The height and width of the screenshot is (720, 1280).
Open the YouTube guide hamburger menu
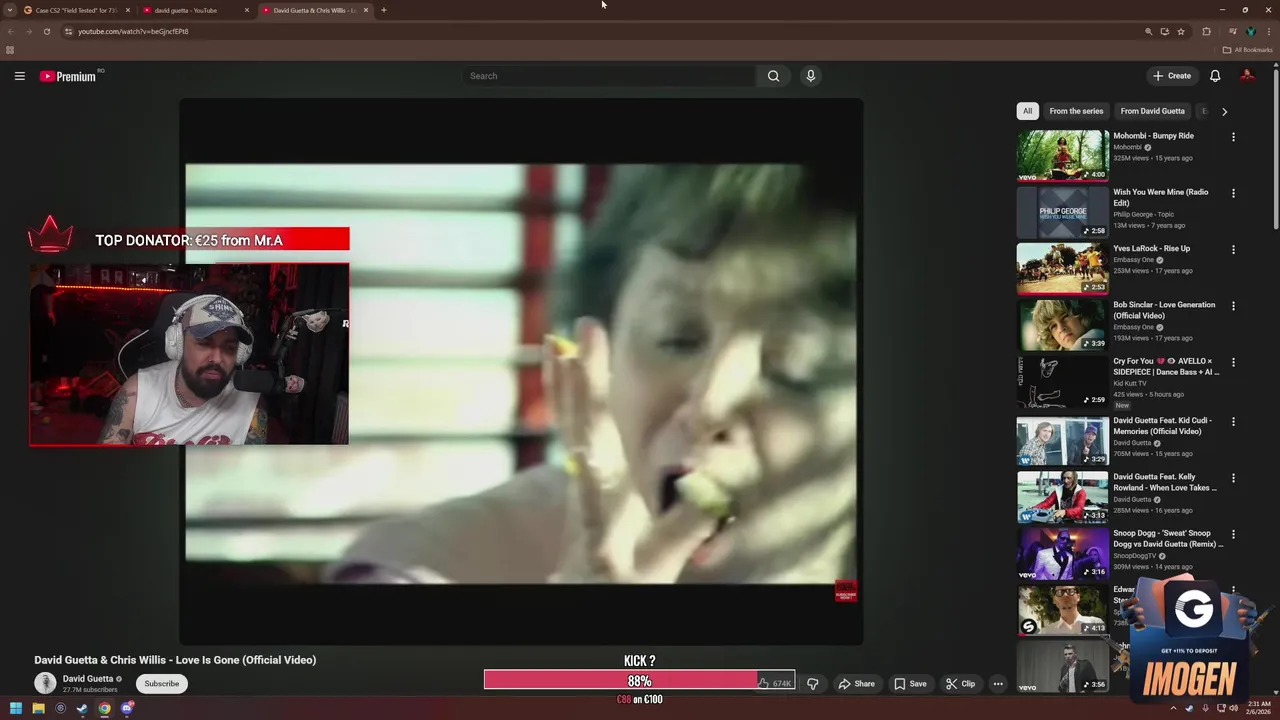tap(19, 76)
